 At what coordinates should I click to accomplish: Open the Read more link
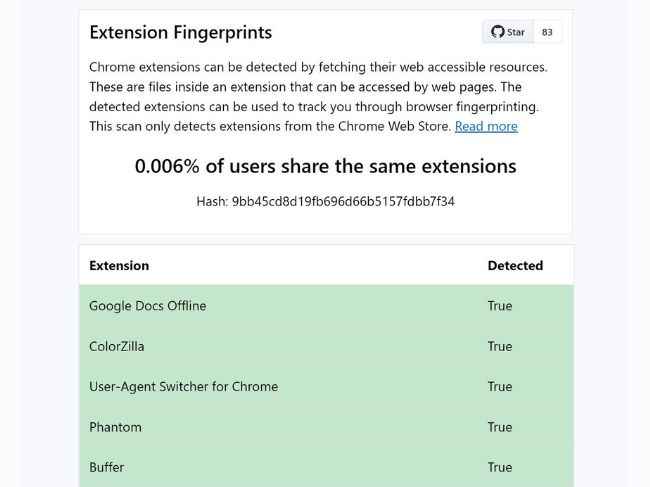click(x=486, y=126)
